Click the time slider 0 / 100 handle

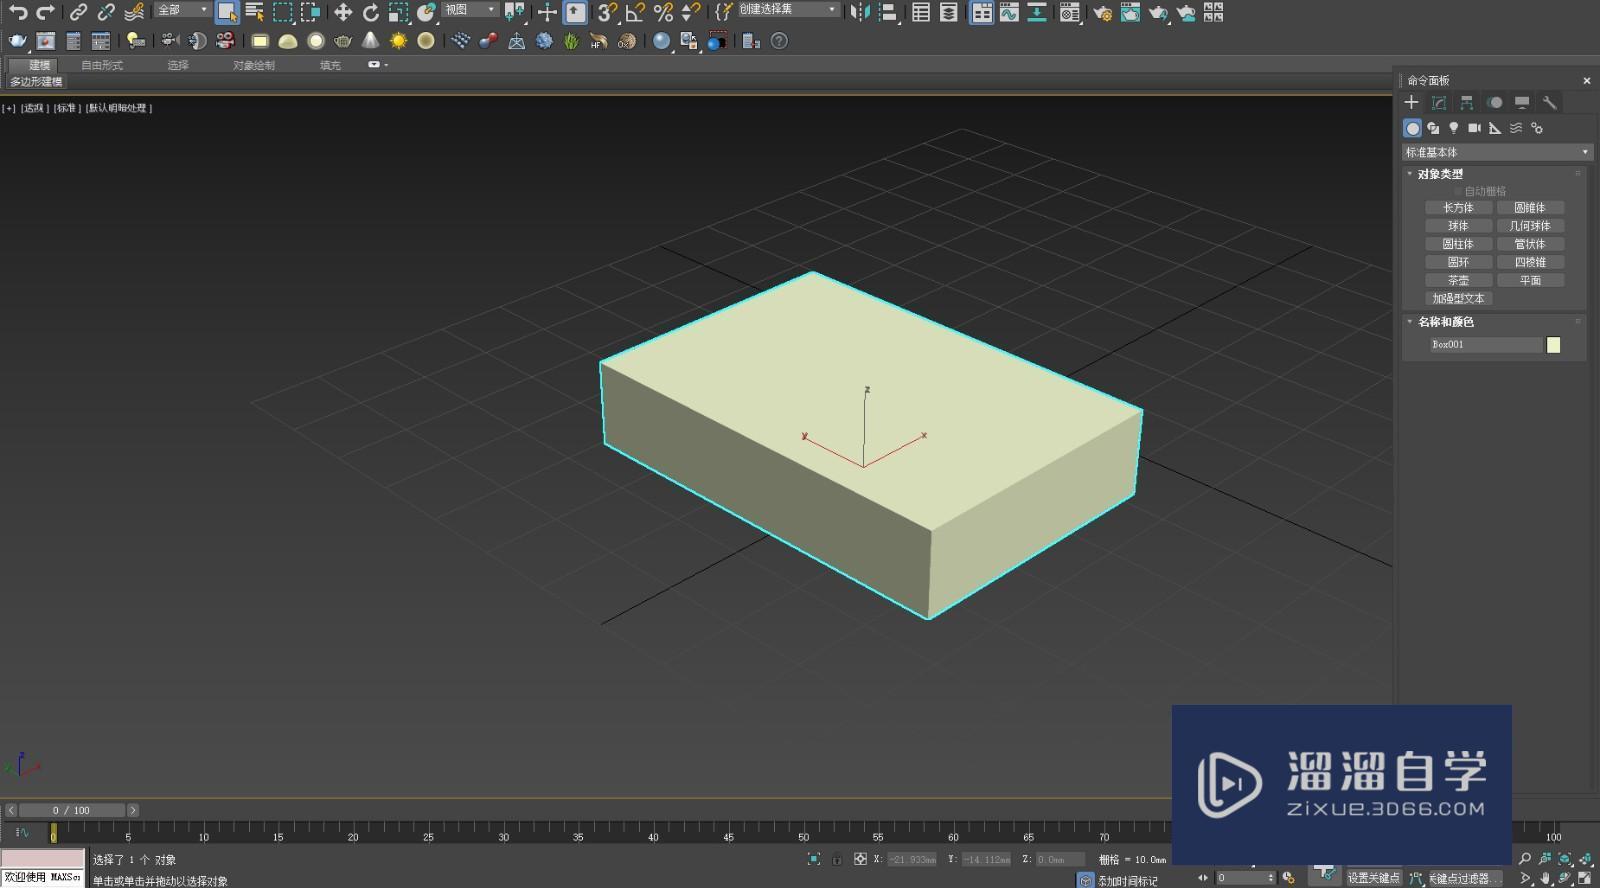[72, 810]
